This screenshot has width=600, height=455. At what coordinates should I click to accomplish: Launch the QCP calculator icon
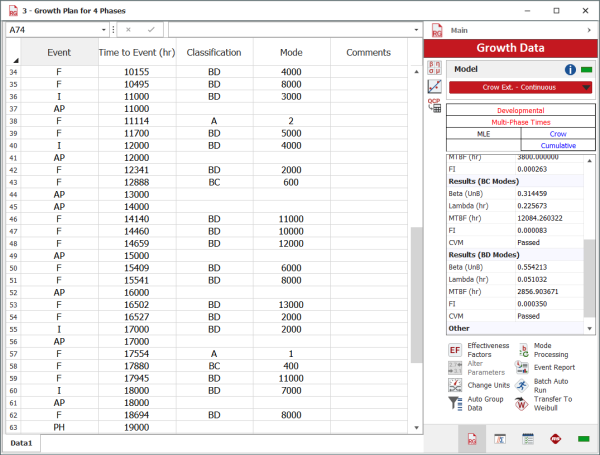436,107
